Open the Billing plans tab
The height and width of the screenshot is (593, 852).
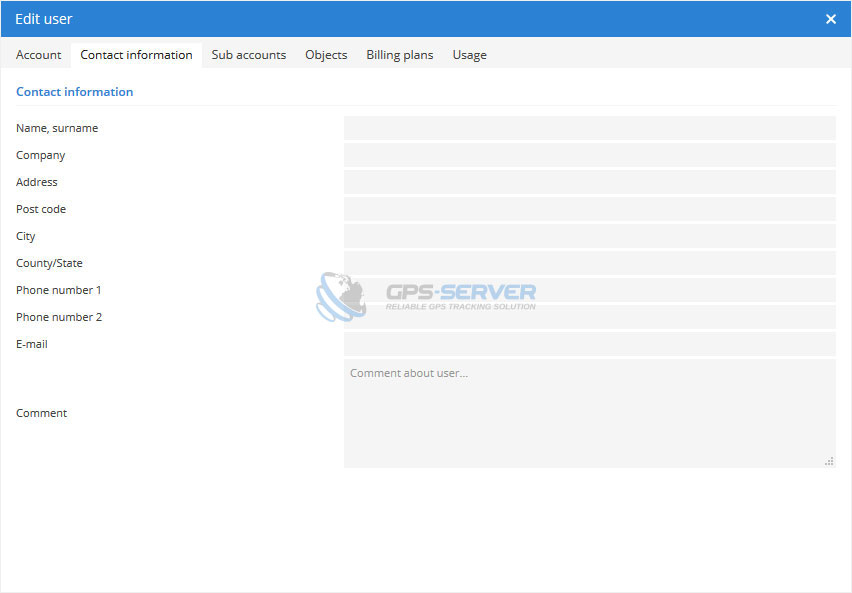pyautogui.click(x=400, y=55)
